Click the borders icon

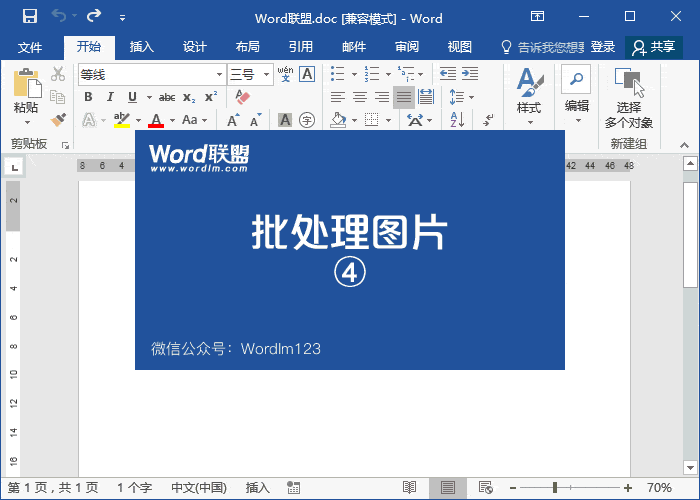click(x=371, y=120)
